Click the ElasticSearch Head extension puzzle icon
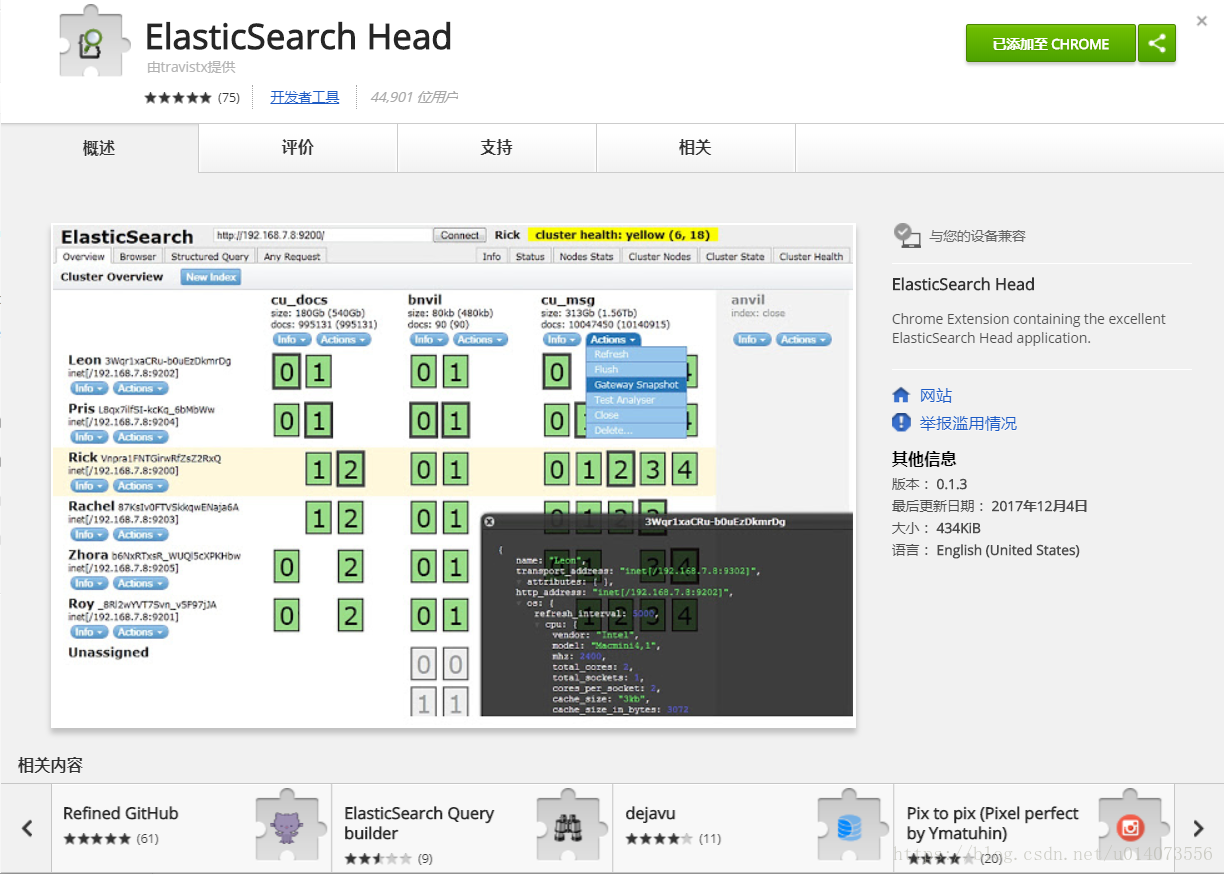Screen dimensions: 1224x874 pos(93,43)
